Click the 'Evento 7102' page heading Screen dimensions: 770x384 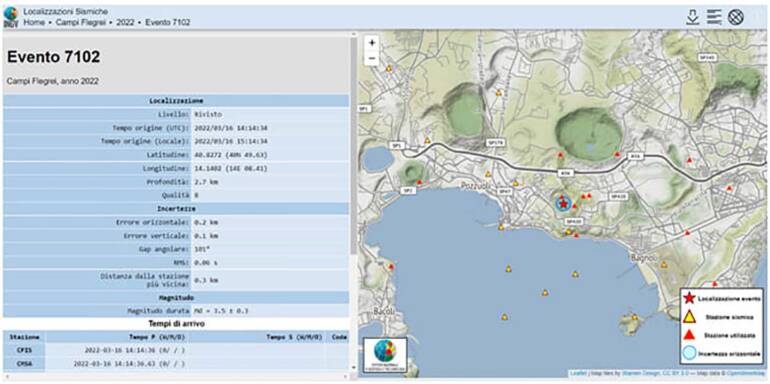pos(54,57)
